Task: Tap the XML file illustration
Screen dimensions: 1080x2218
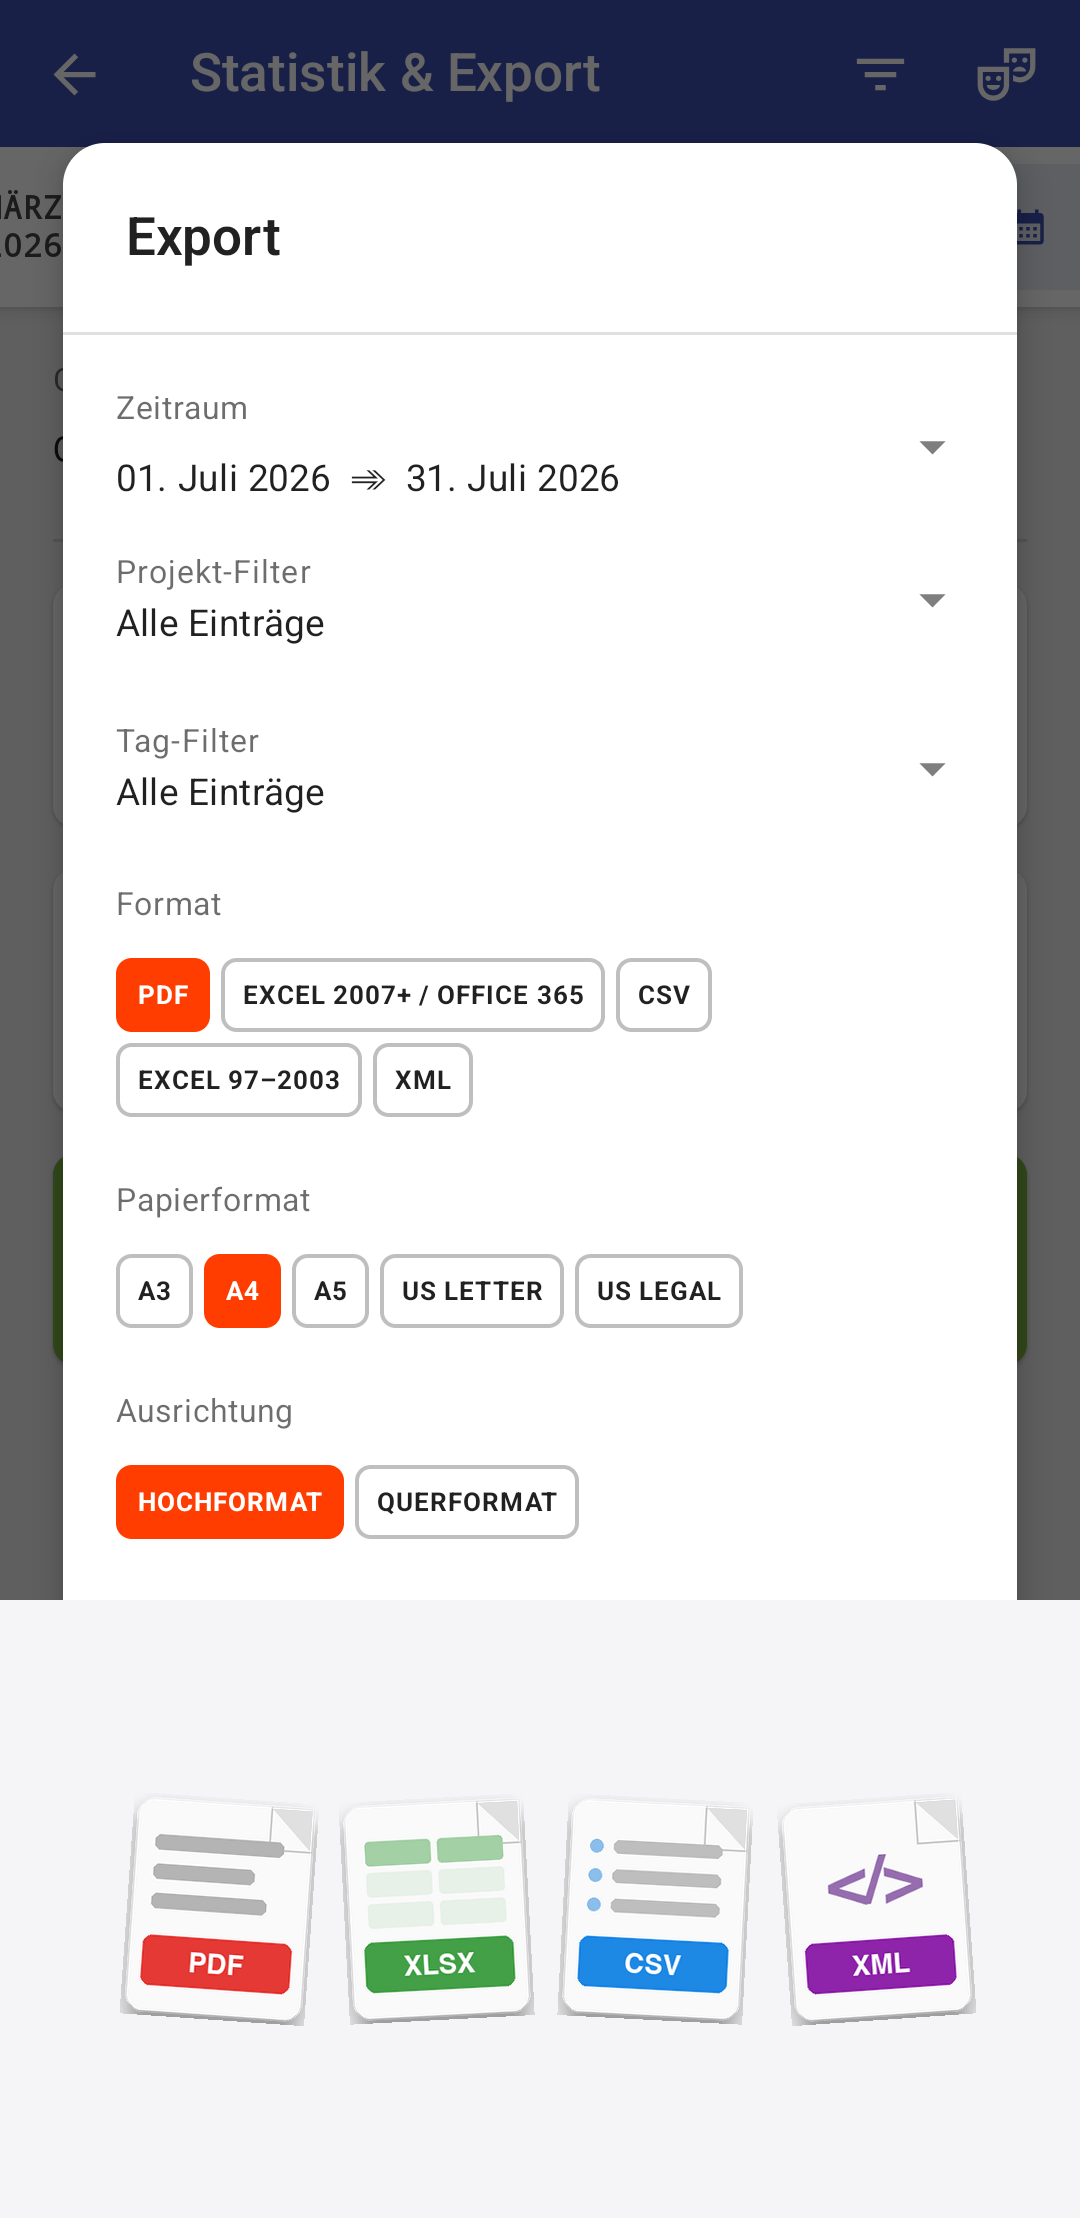Action: click(x=878, y=1910)
